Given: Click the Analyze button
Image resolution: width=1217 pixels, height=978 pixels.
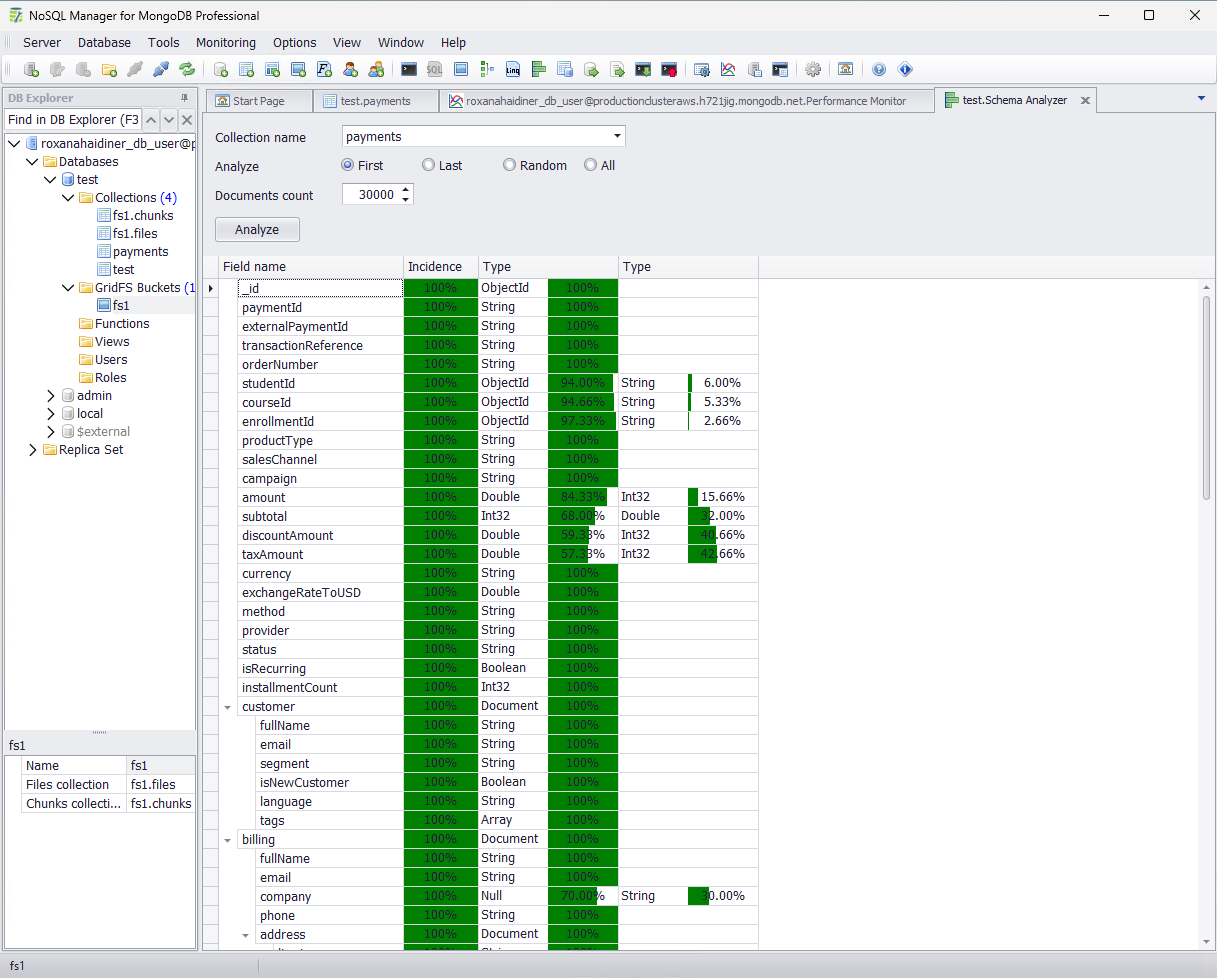Looking at the screenshot, I should pyautogui.click(x=257, y=229).
